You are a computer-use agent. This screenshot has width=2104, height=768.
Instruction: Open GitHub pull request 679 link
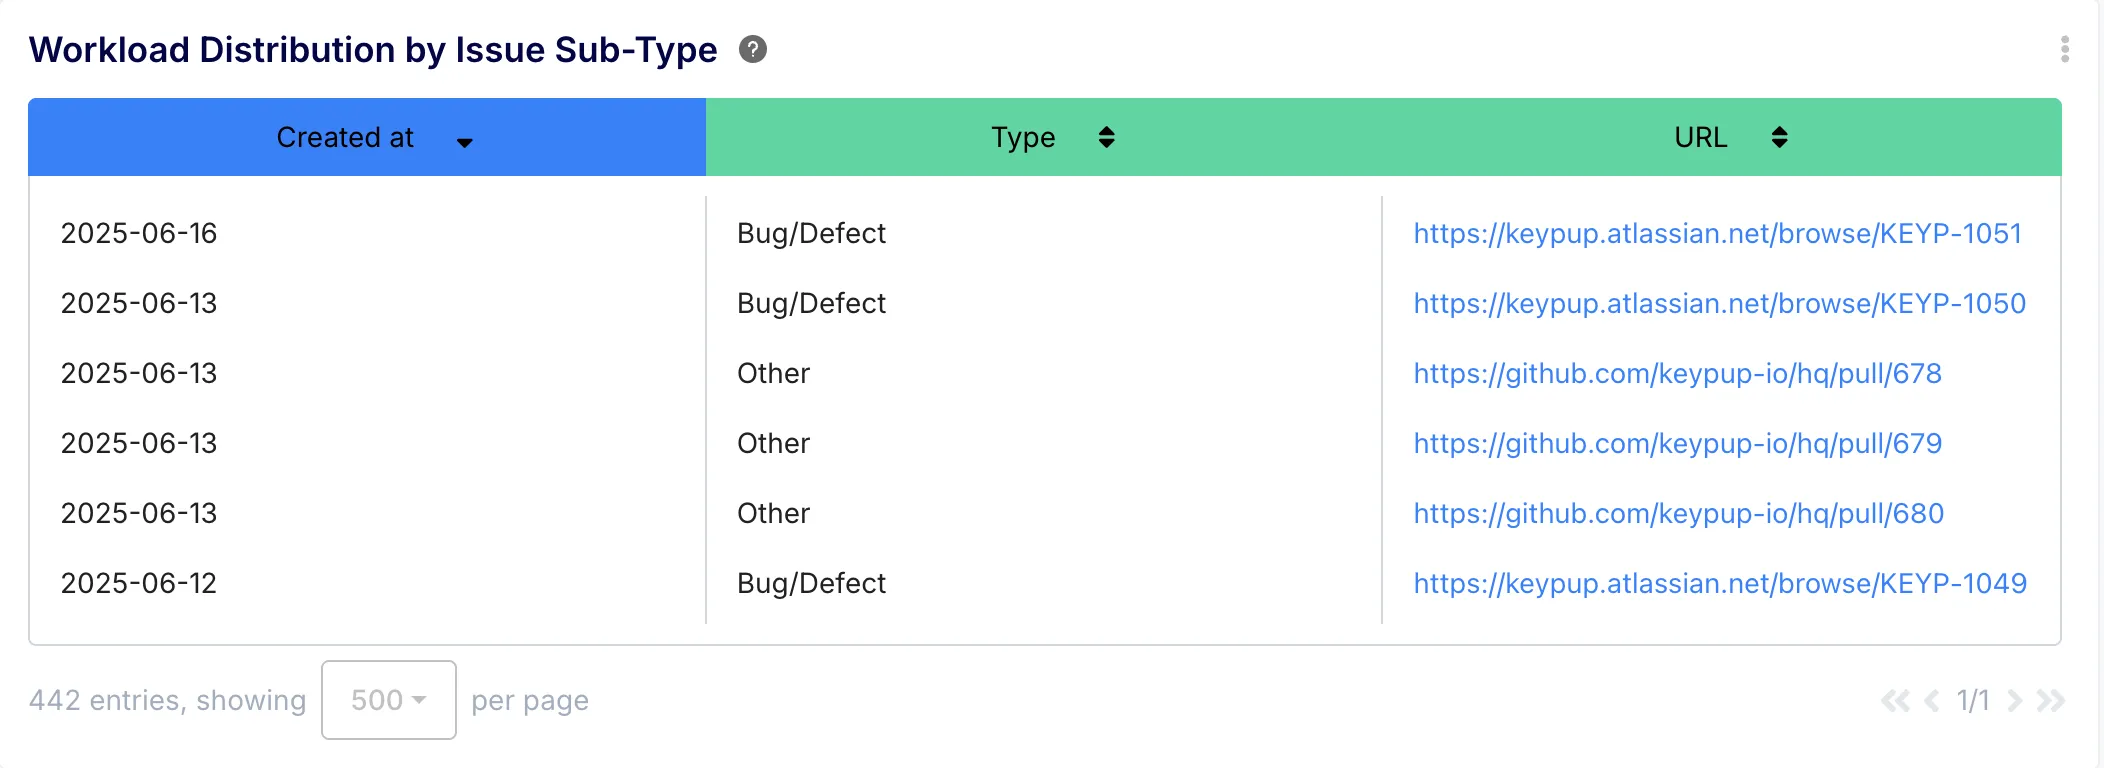click(1677, 443)
